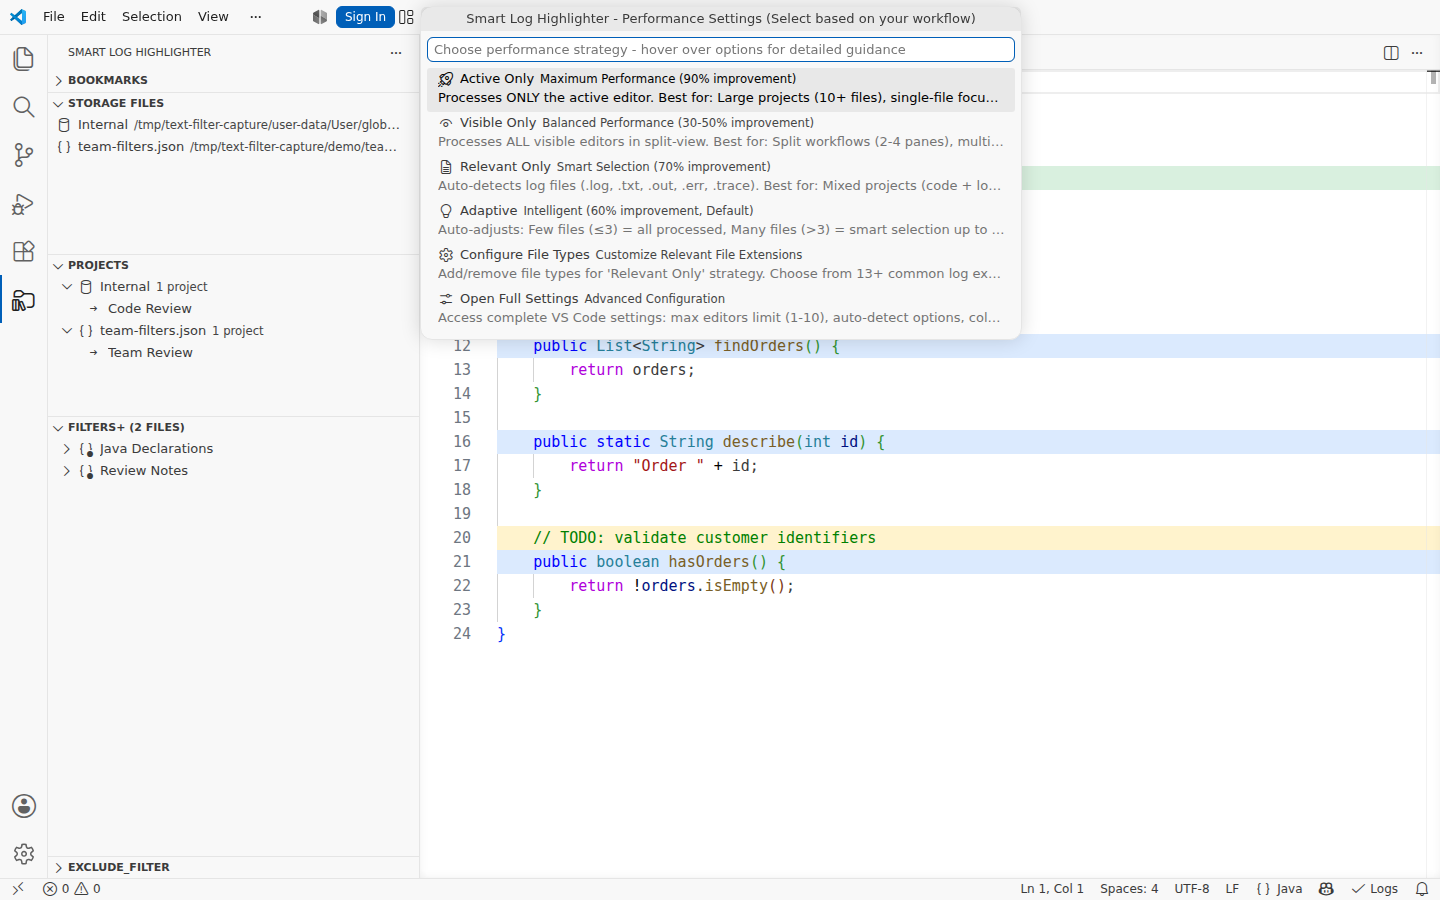Viewport: 1440px width, 900px height.
Task: Choose the Relevant Only smart selection option
Action: click(721, 177)
